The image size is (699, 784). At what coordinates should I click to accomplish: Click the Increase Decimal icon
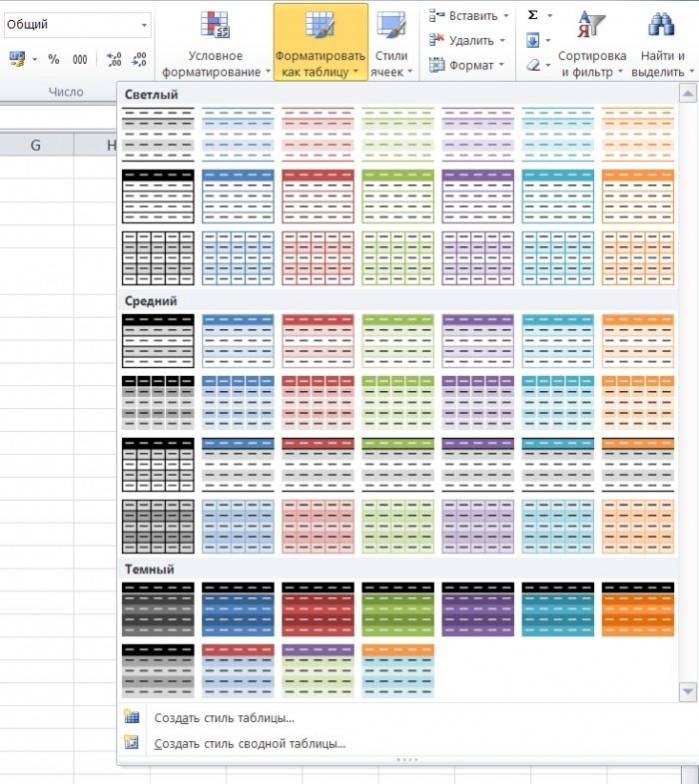113,60
